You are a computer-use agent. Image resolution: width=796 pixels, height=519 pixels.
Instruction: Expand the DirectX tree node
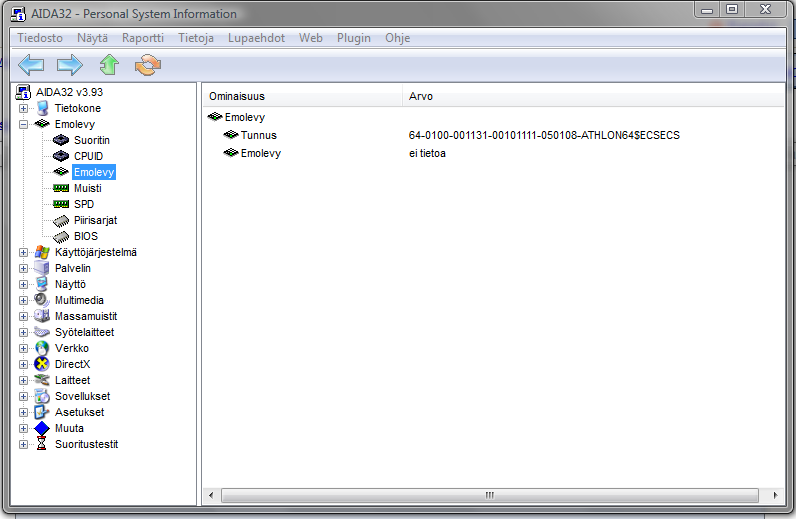[x=23, y=364]
